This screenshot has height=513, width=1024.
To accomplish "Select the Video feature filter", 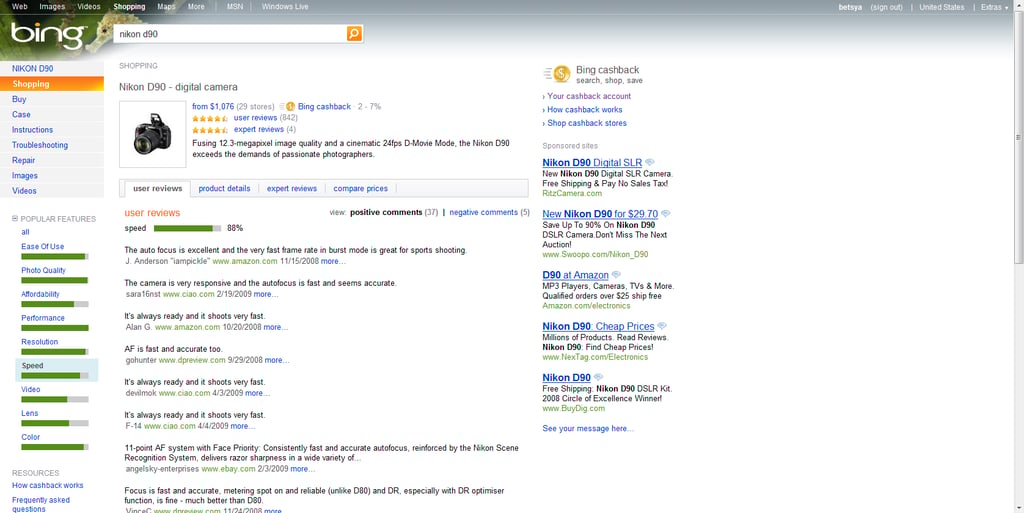I will click(31, 390).
